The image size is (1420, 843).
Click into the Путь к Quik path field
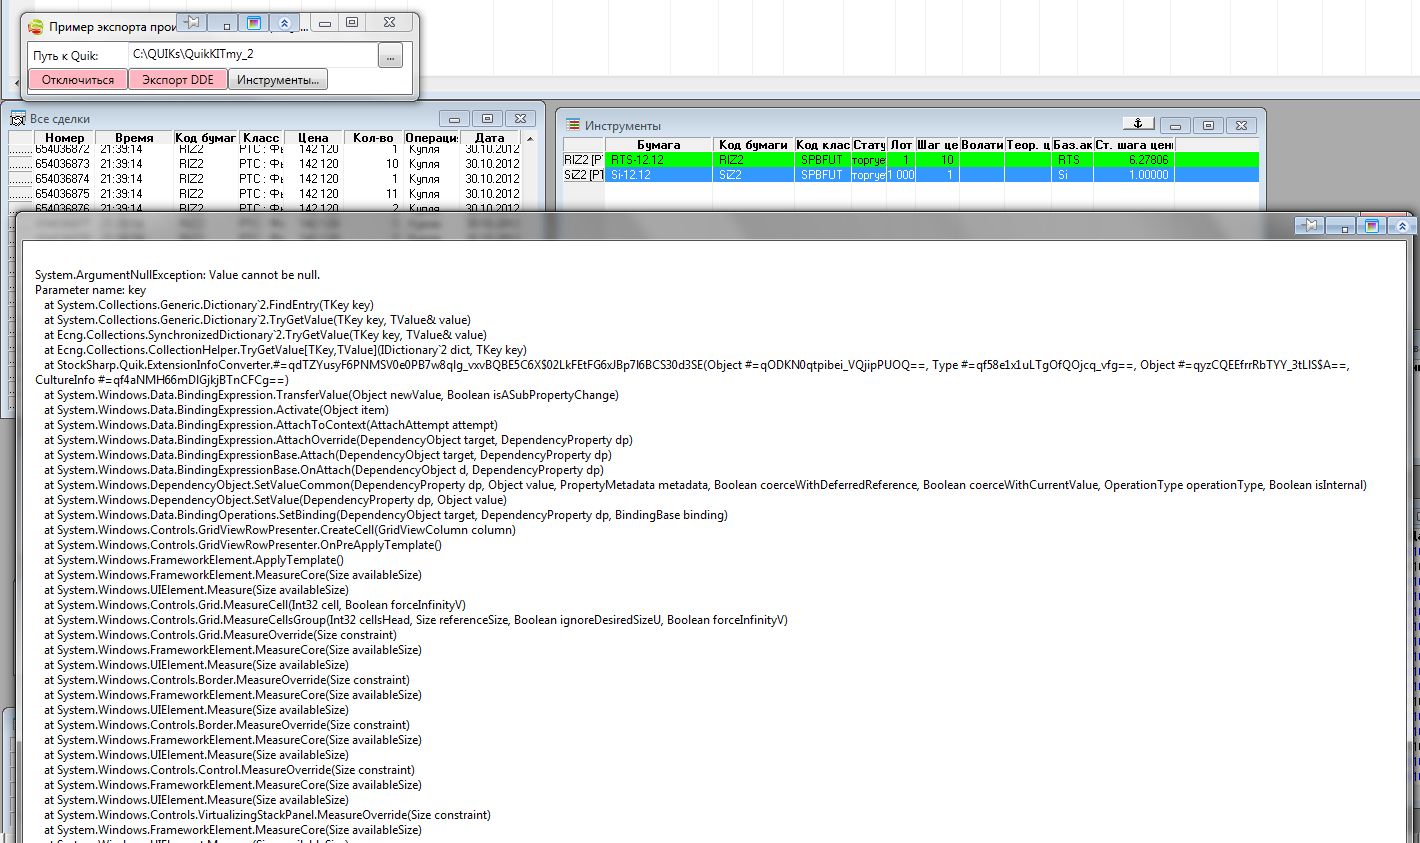[x=250, y=55]
